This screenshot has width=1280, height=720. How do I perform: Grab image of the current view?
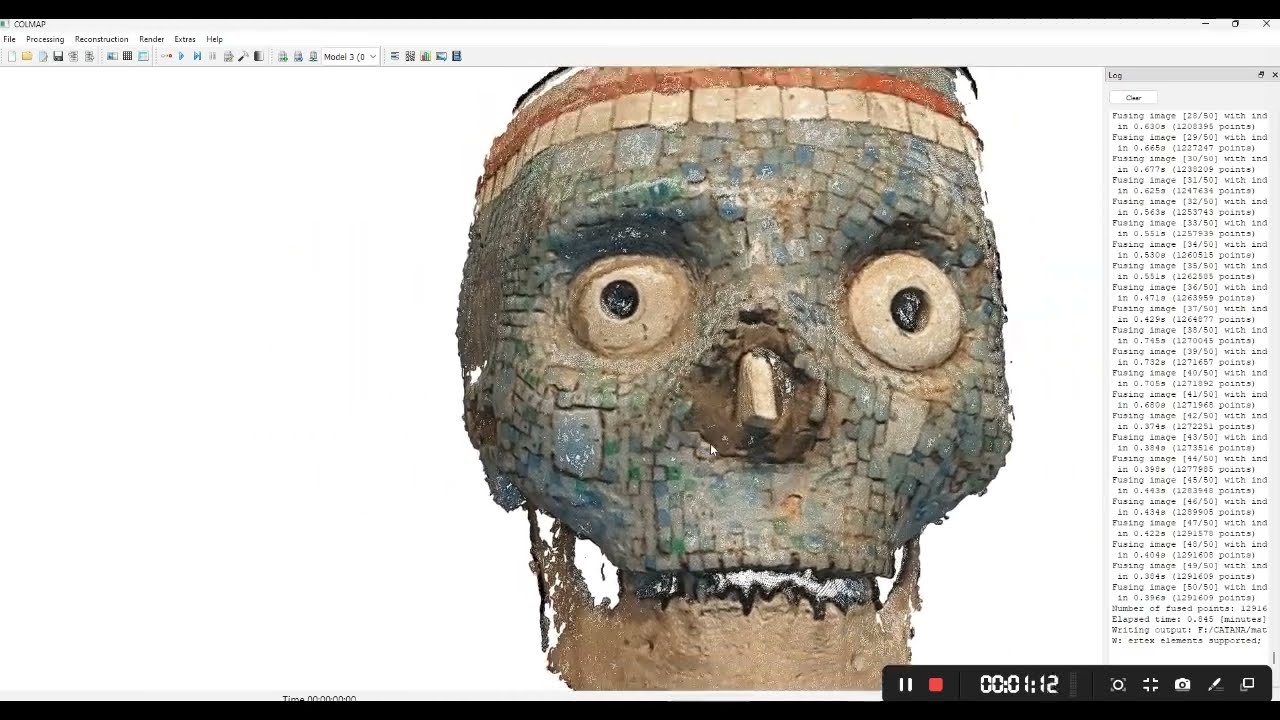pyautogui.click(x=441, y=57)
